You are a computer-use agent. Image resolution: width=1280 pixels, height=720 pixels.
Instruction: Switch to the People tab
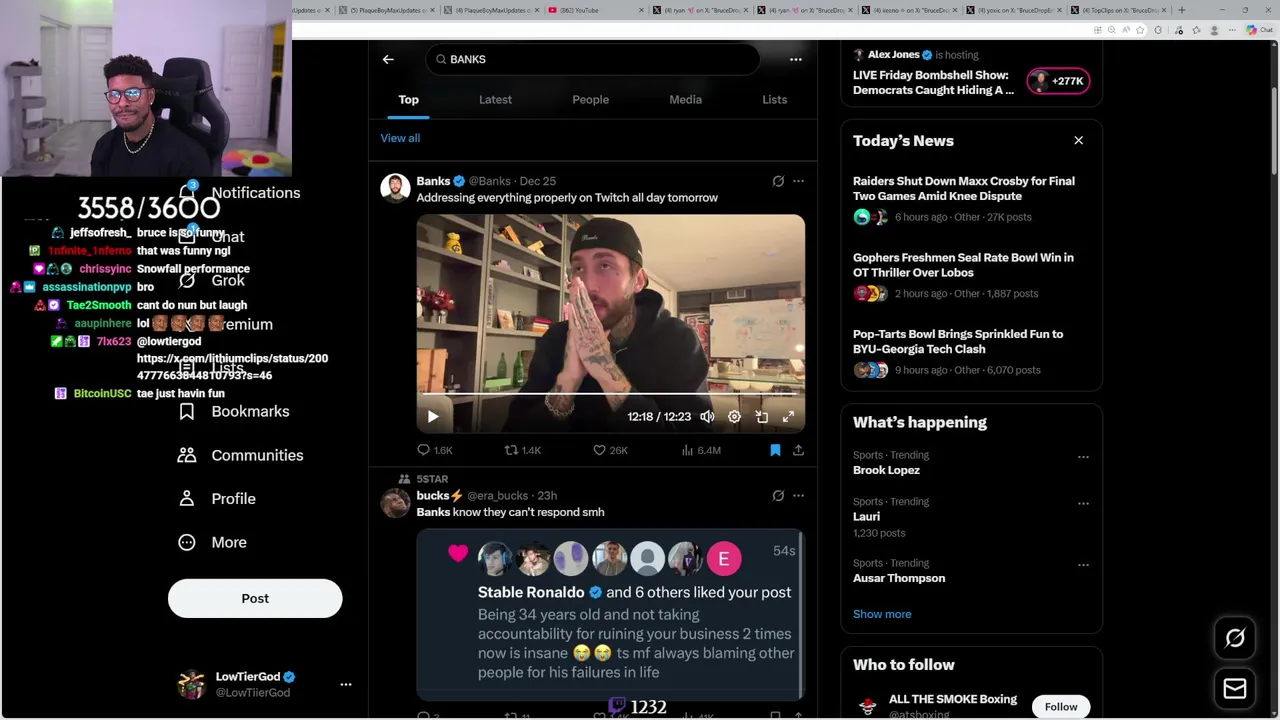pos(590,99)
